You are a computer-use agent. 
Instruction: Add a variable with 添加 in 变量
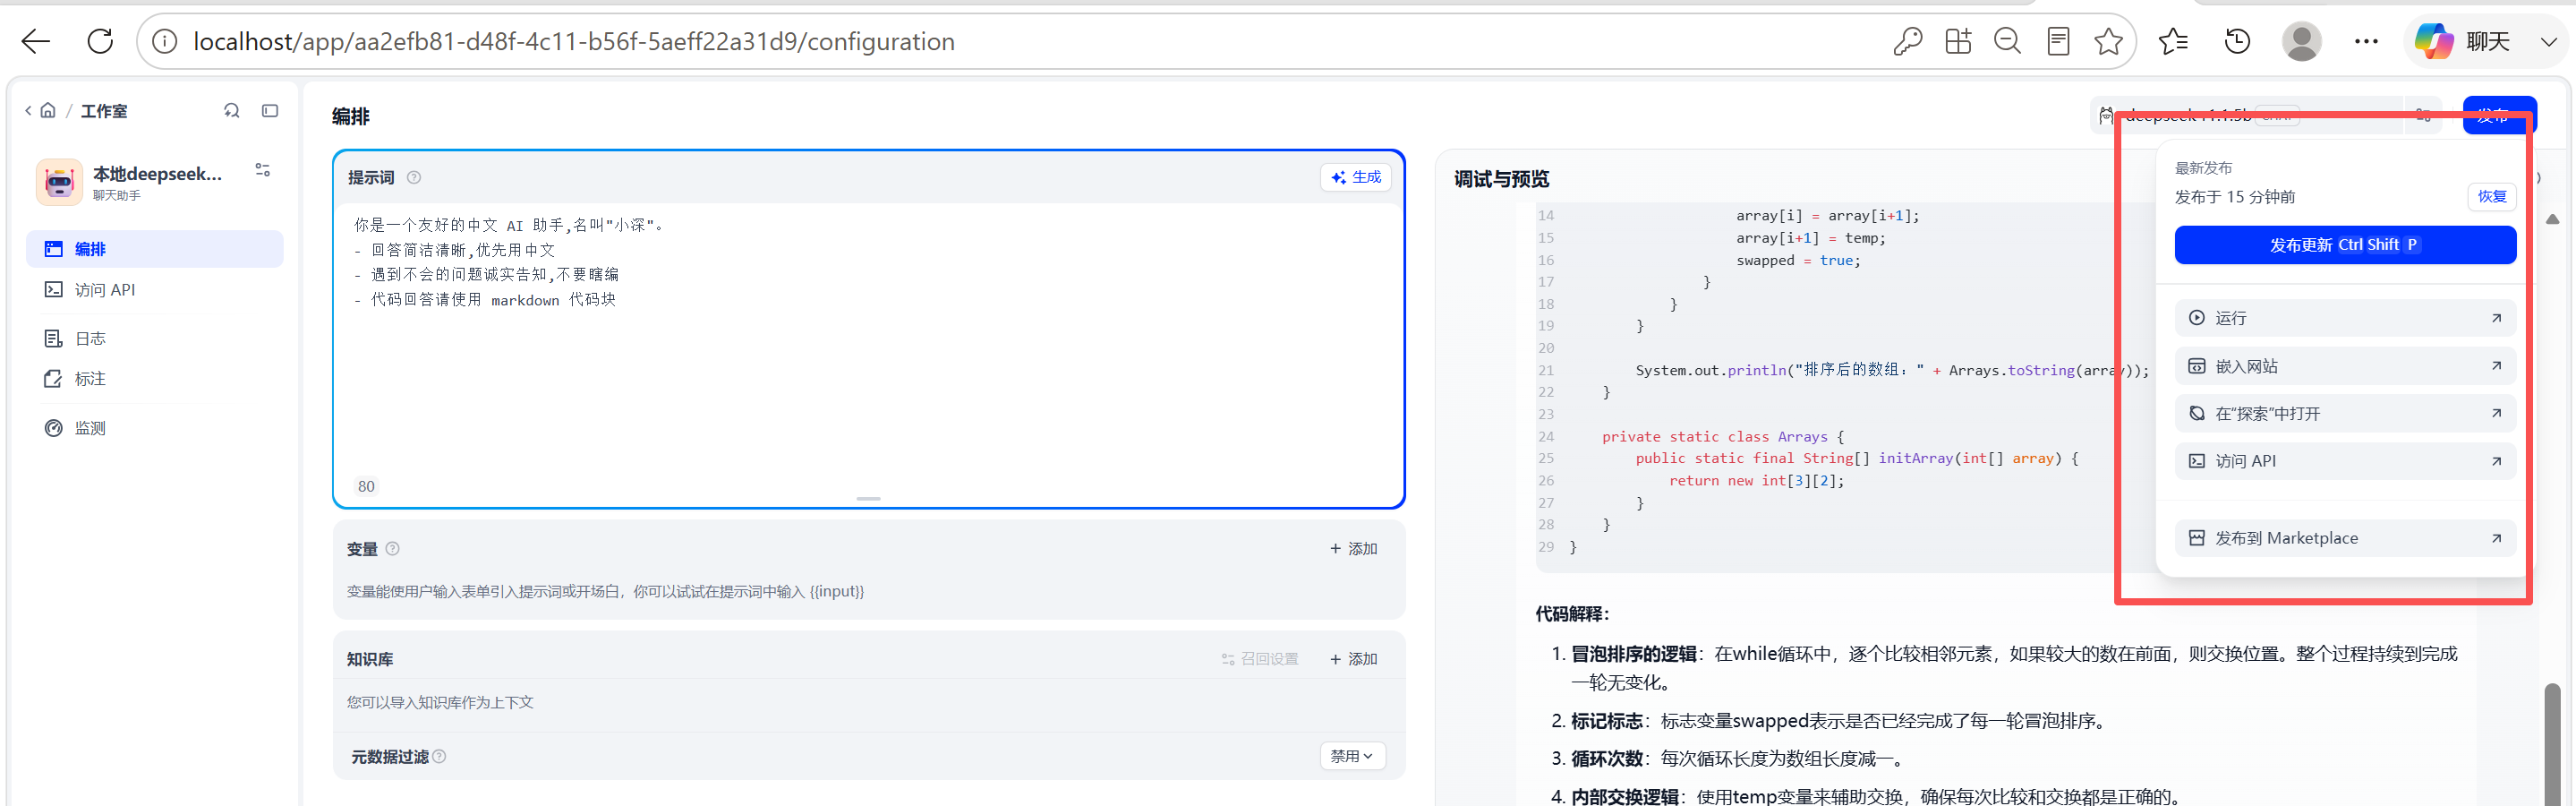[x=1354, y=549]
